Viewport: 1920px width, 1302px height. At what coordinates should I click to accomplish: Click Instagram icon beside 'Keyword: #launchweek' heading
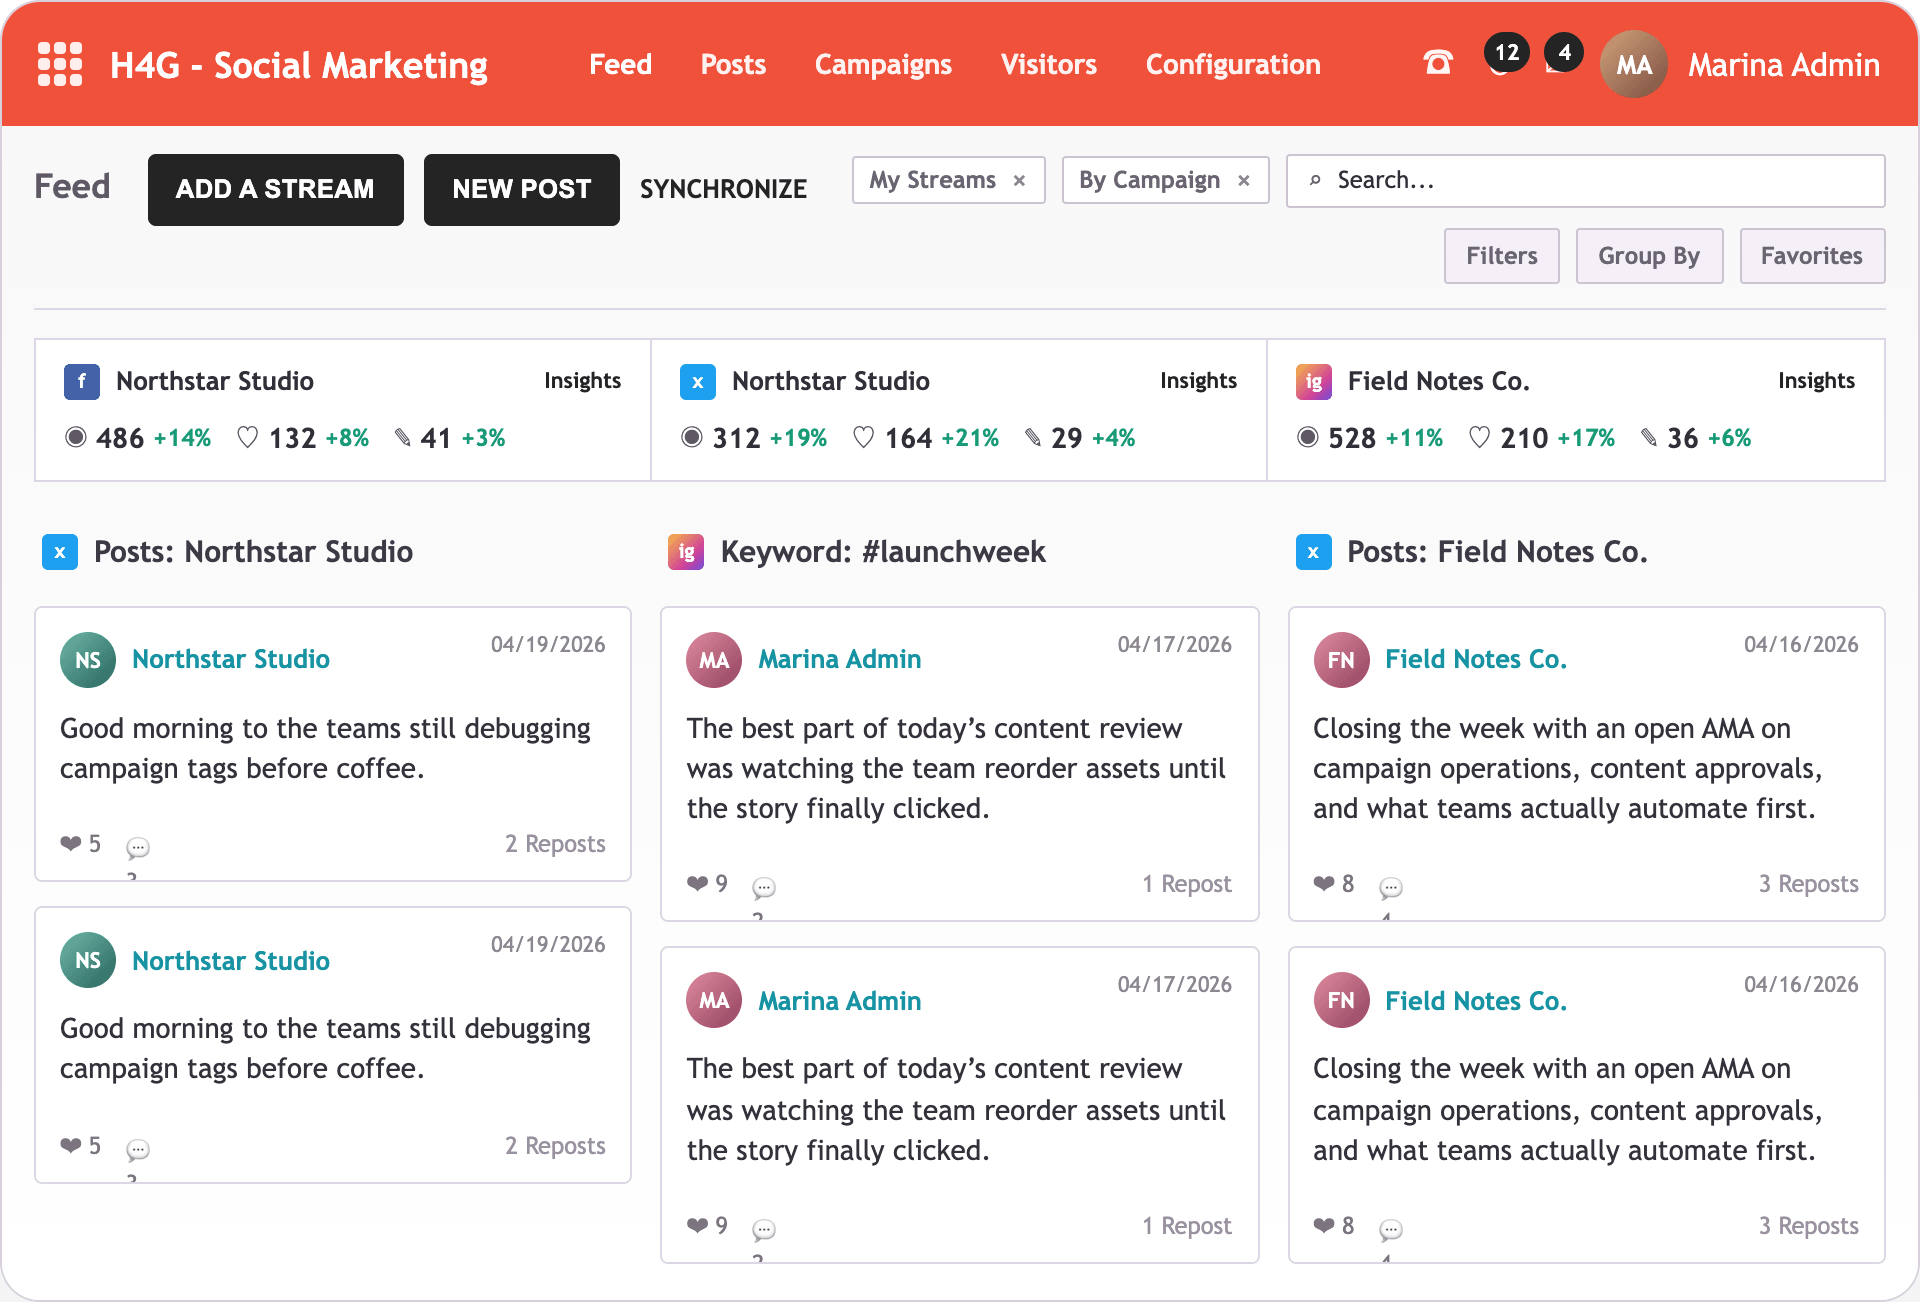[x=686, y=552]
